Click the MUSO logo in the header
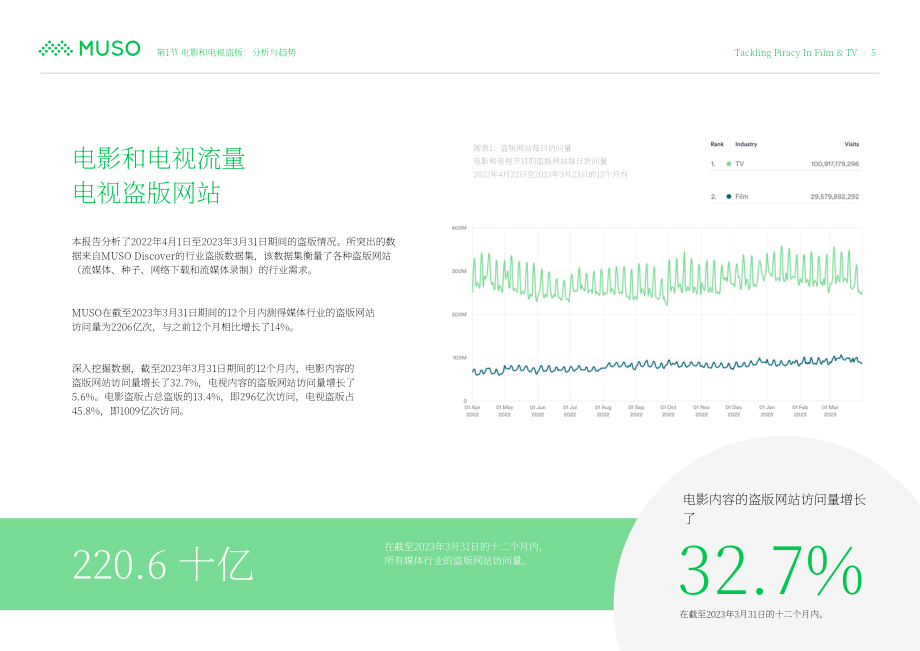Screen dimensions: 920x651 (89, 49)
